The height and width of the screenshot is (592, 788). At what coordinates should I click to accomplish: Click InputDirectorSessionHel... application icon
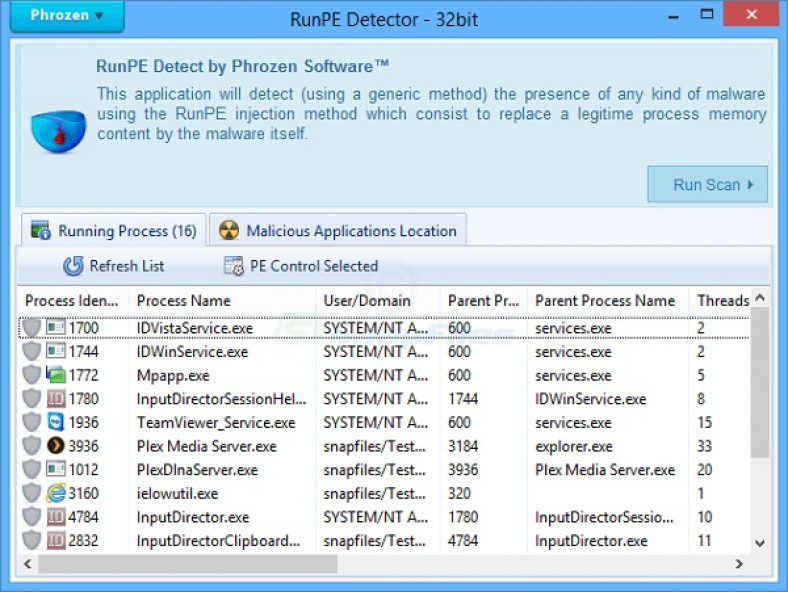point(56,399)
